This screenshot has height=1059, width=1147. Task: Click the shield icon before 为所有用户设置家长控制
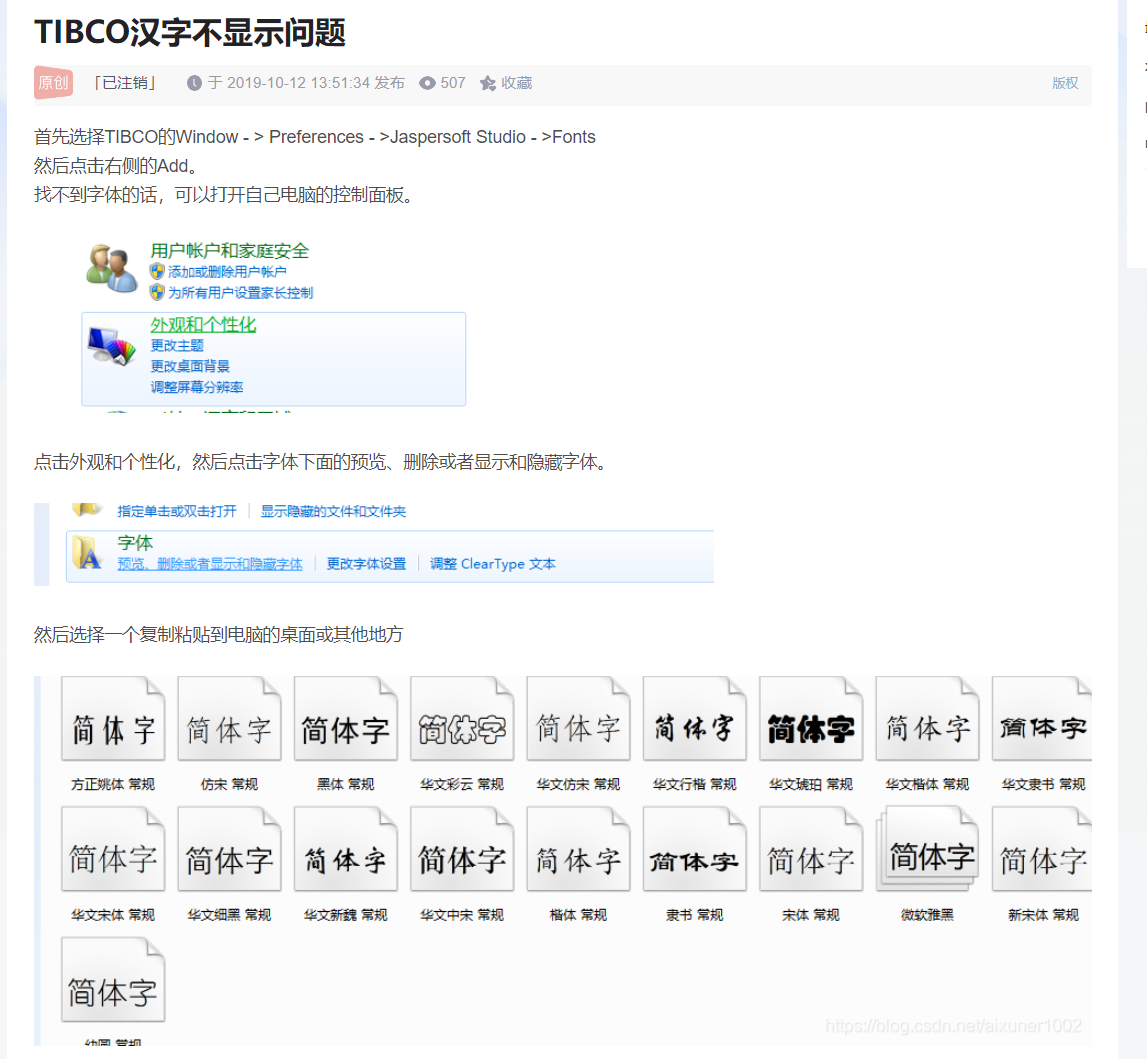pos(157,293)
